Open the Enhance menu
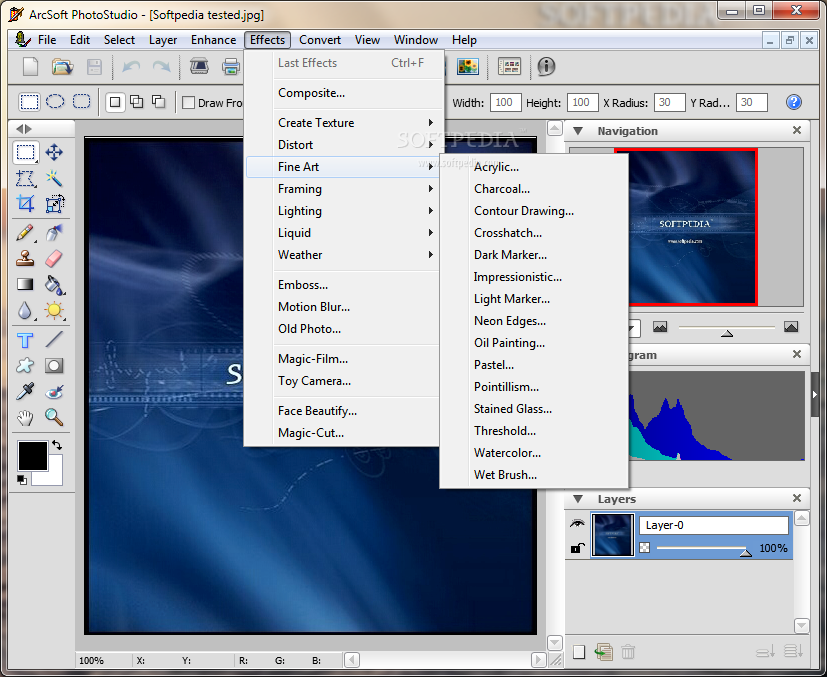827x677 pixels. [213, 40]
